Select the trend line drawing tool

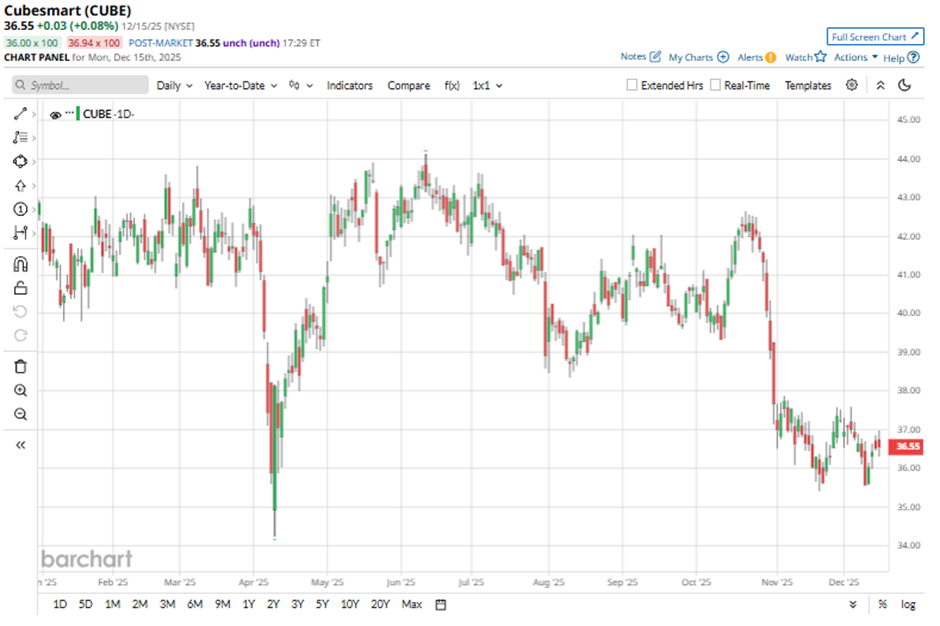click(20, 113)
